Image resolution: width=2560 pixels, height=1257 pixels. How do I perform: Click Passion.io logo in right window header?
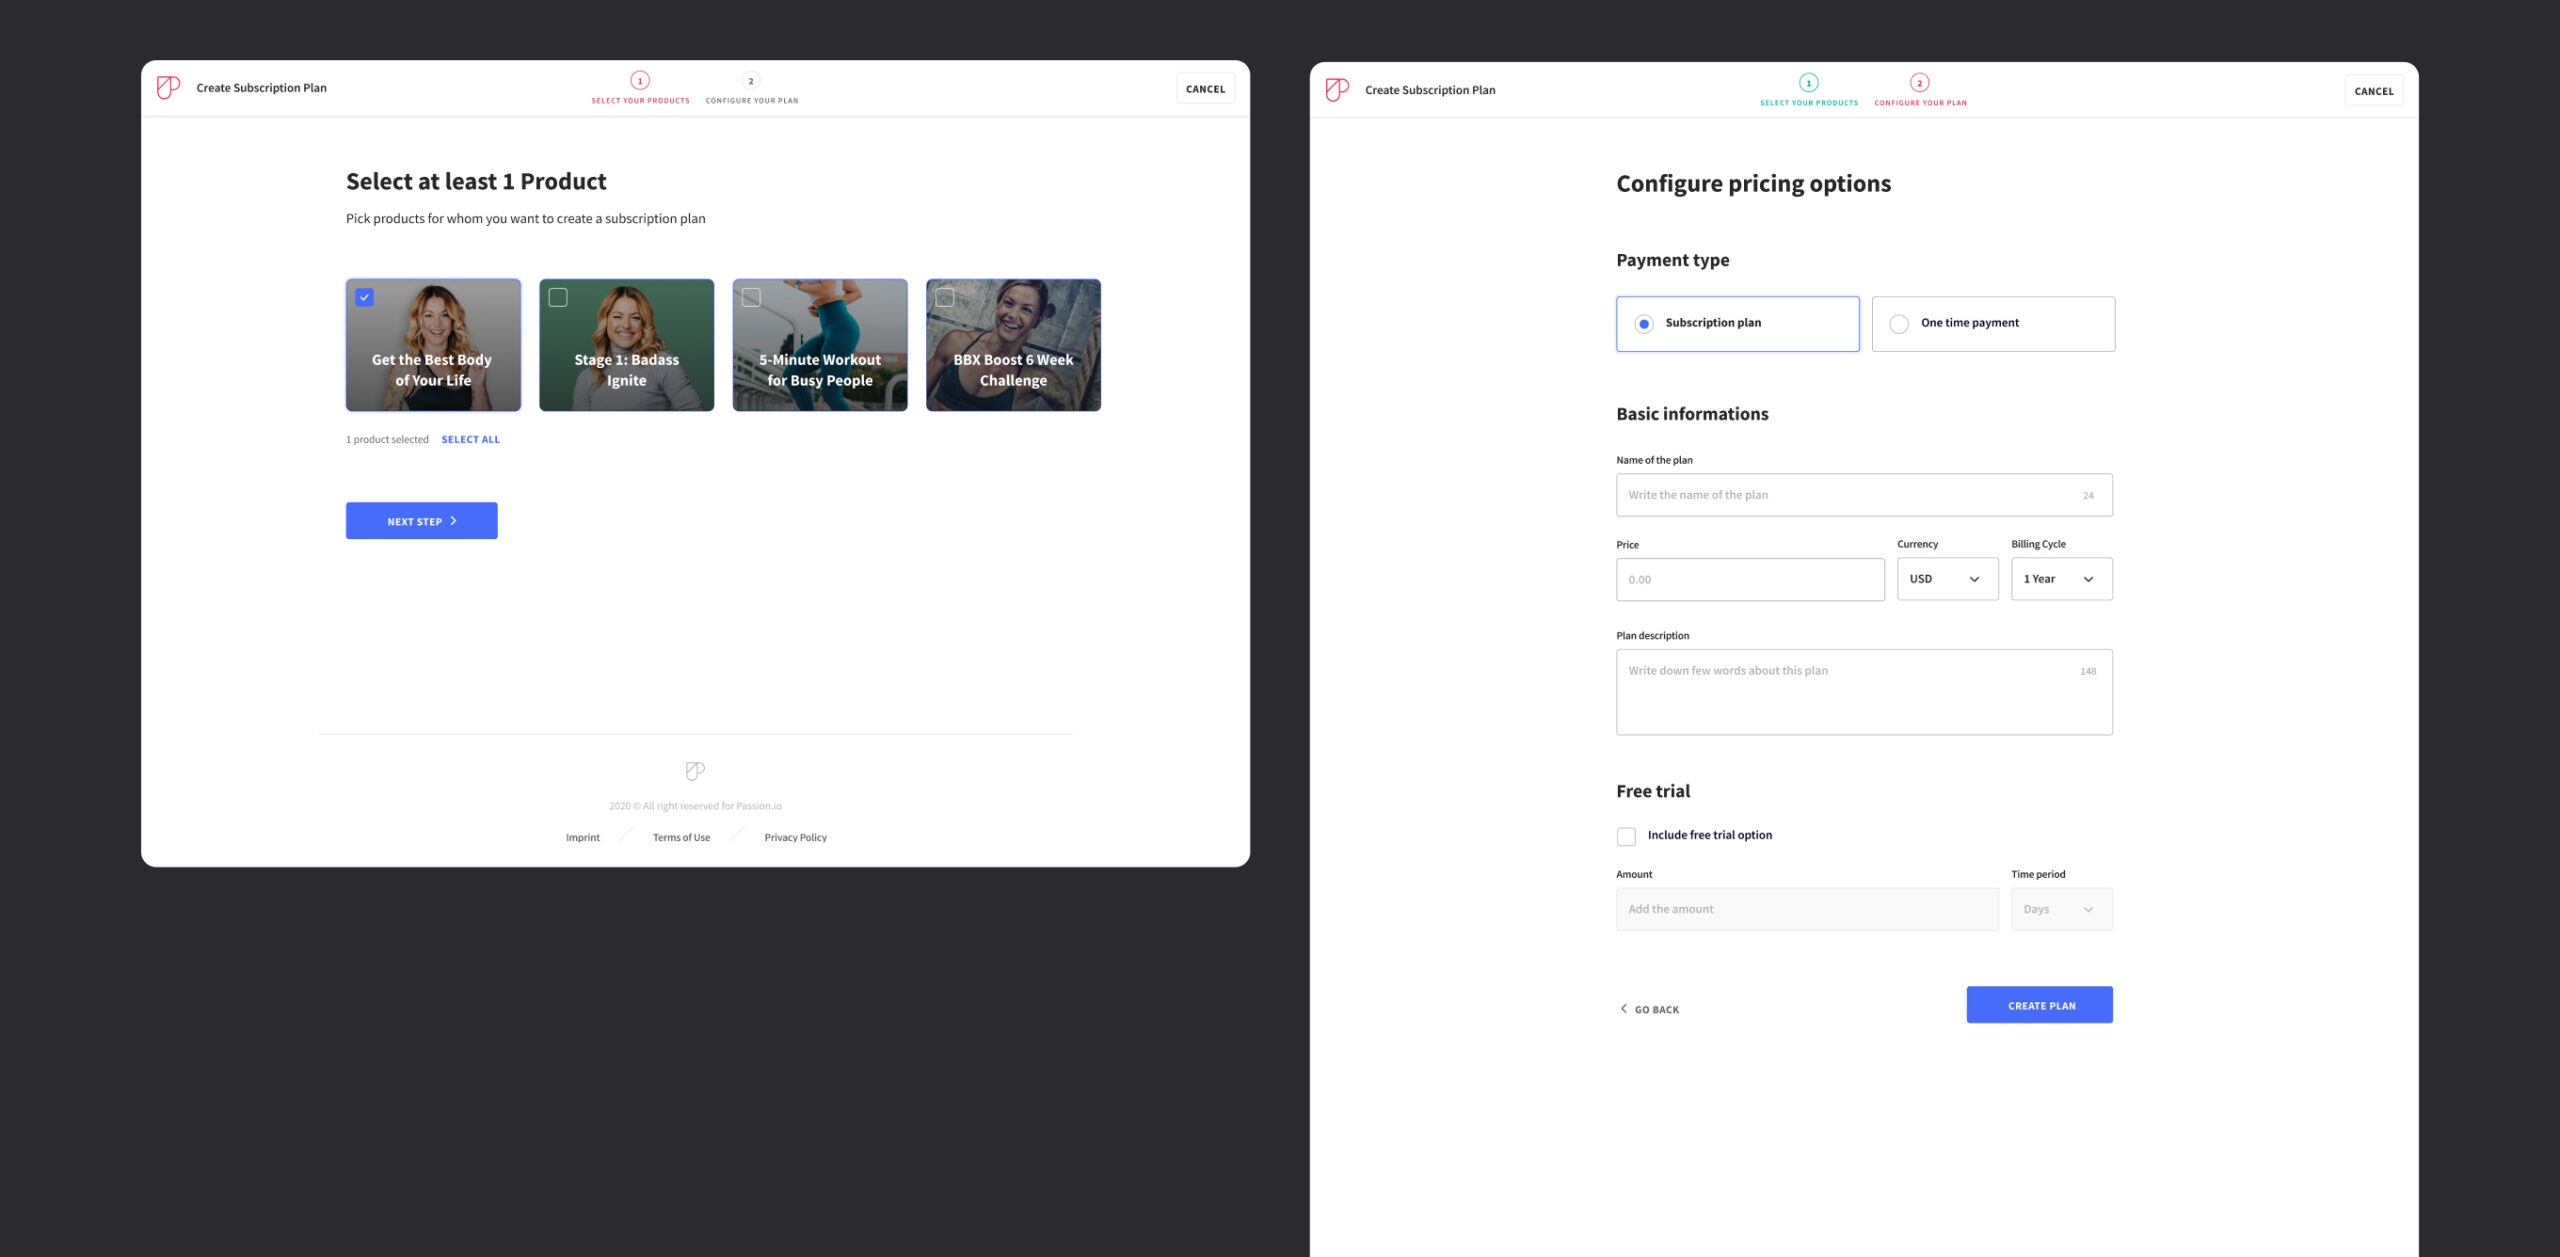(1337, 89)
